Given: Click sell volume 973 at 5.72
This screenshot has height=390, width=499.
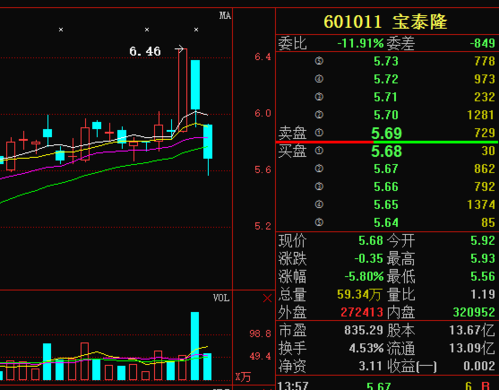Looking at the screenshot, I should click(485, 79).
